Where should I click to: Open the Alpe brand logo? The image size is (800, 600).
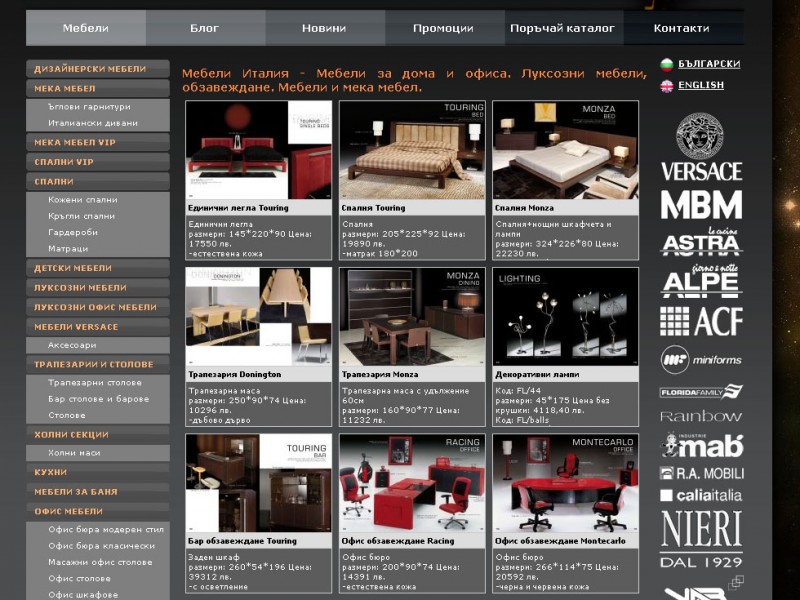coord(701,281)
